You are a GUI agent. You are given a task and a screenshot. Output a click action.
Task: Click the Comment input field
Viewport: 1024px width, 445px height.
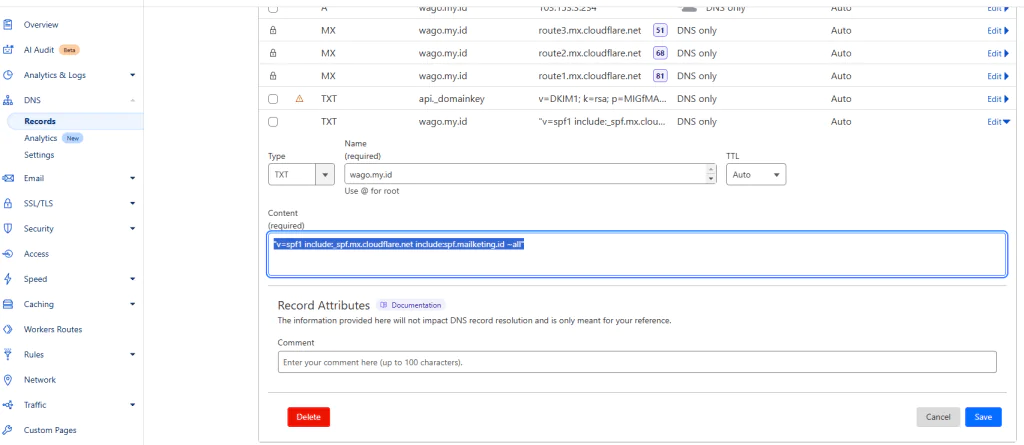coord(637,362)
